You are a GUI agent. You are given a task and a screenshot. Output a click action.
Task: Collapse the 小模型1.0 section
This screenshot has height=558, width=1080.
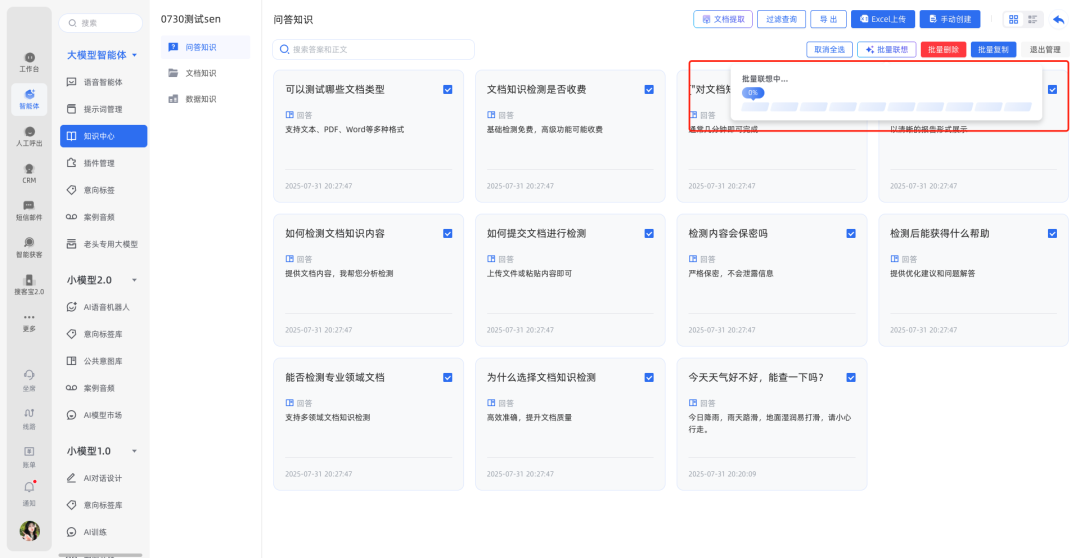click(x=135, y=451)
